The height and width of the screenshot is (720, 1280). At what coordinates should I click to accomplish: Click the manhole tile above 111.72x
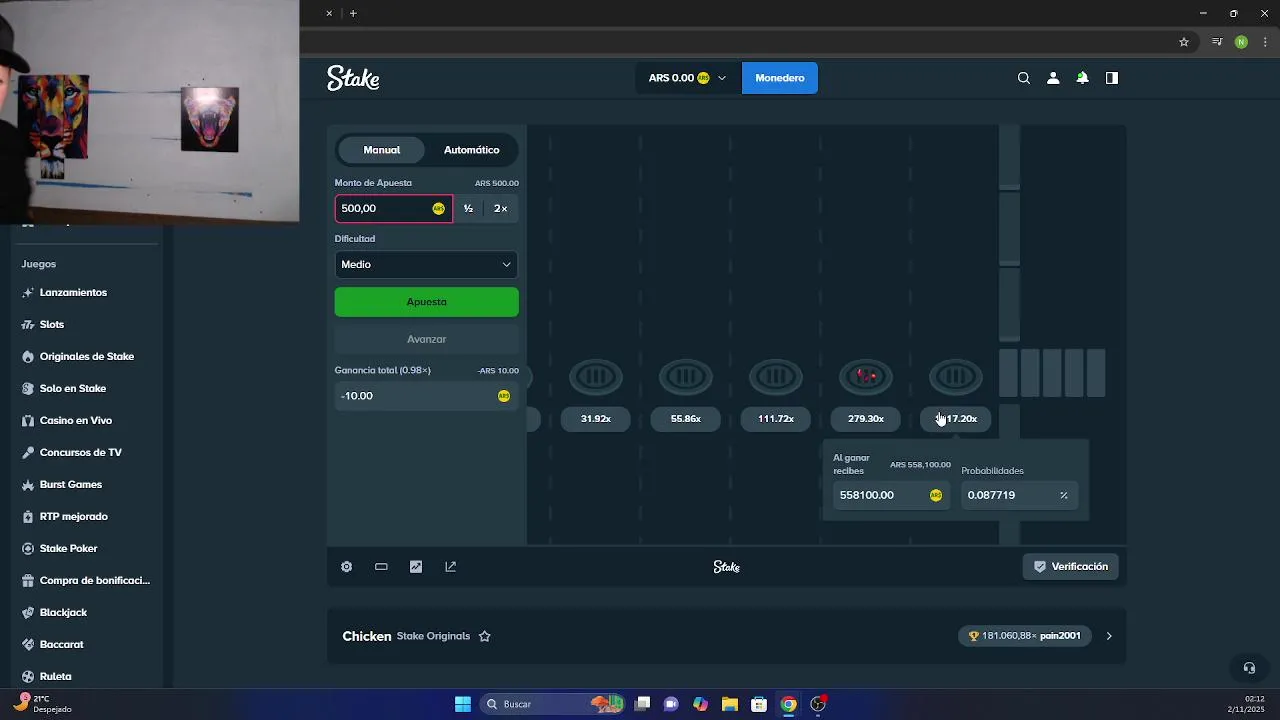click(x=776, y=377)
